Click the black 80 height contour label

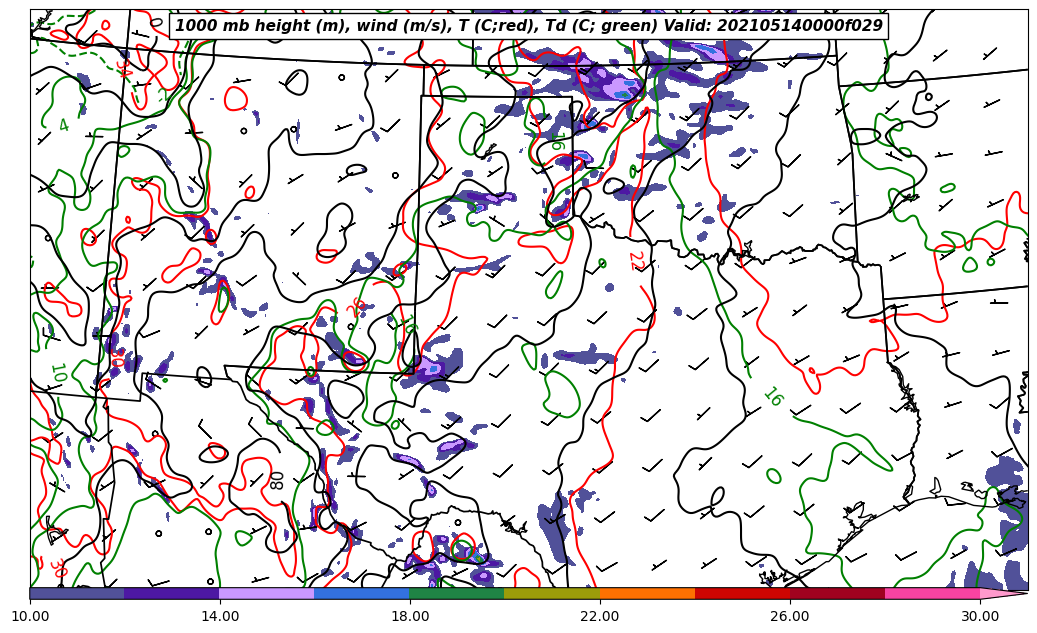[x=276, y=481]
